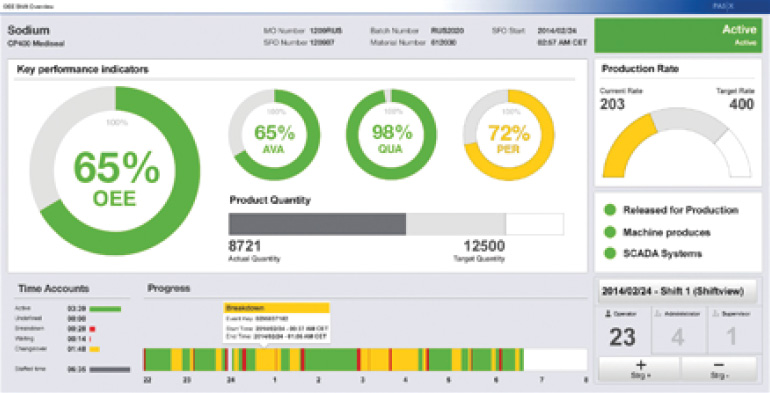Click the green dot beside Released for Production

609,210
